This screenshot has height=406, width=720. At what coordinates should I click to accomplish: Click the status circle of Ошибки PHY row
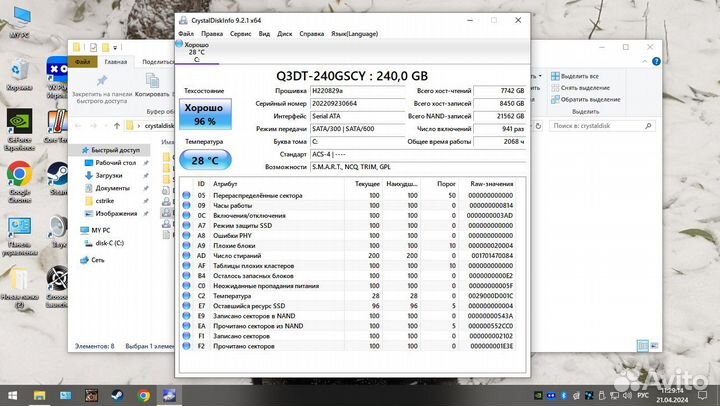(186, 236)
